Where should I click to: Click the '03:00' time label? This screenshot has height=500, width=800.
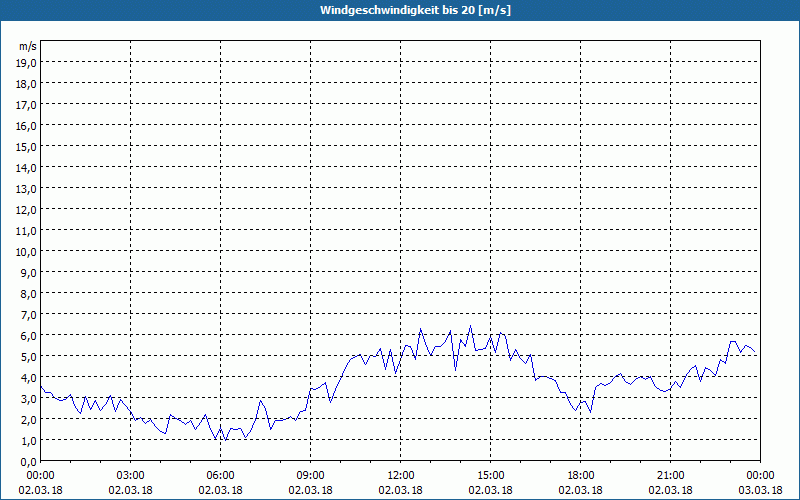coord(131,476)
